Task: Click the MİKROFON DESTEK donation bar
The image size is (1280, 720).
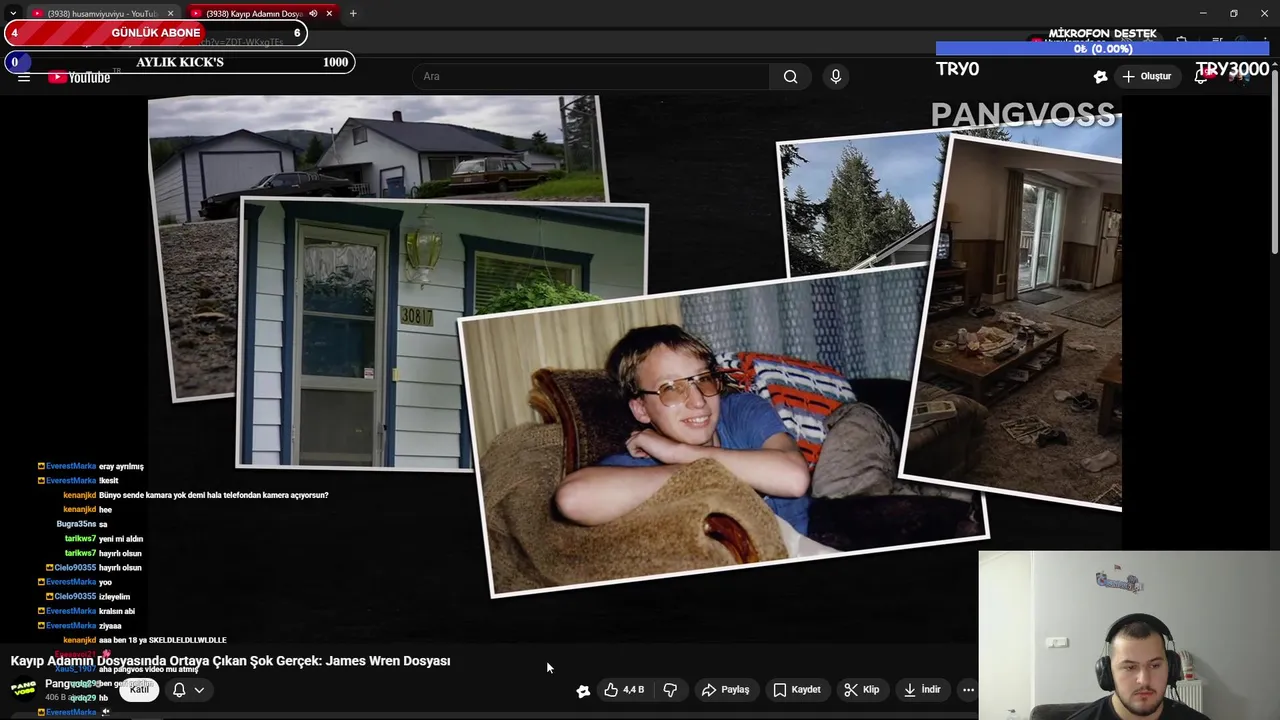Action: click(x=1102, y=48)
